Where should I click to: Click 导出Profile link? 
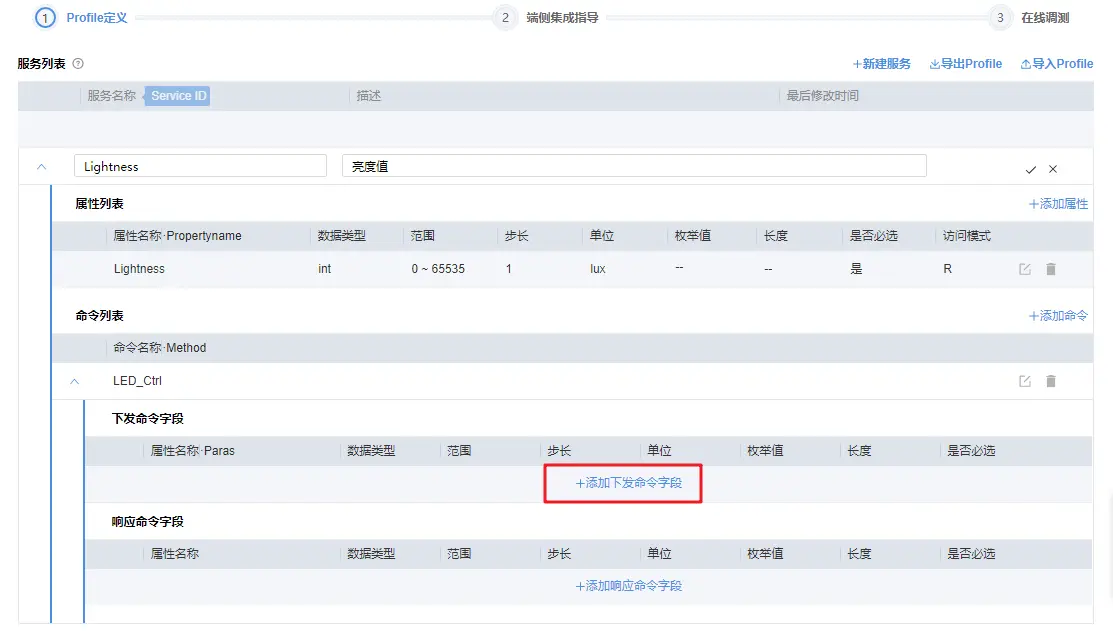(x=965, y=64)
